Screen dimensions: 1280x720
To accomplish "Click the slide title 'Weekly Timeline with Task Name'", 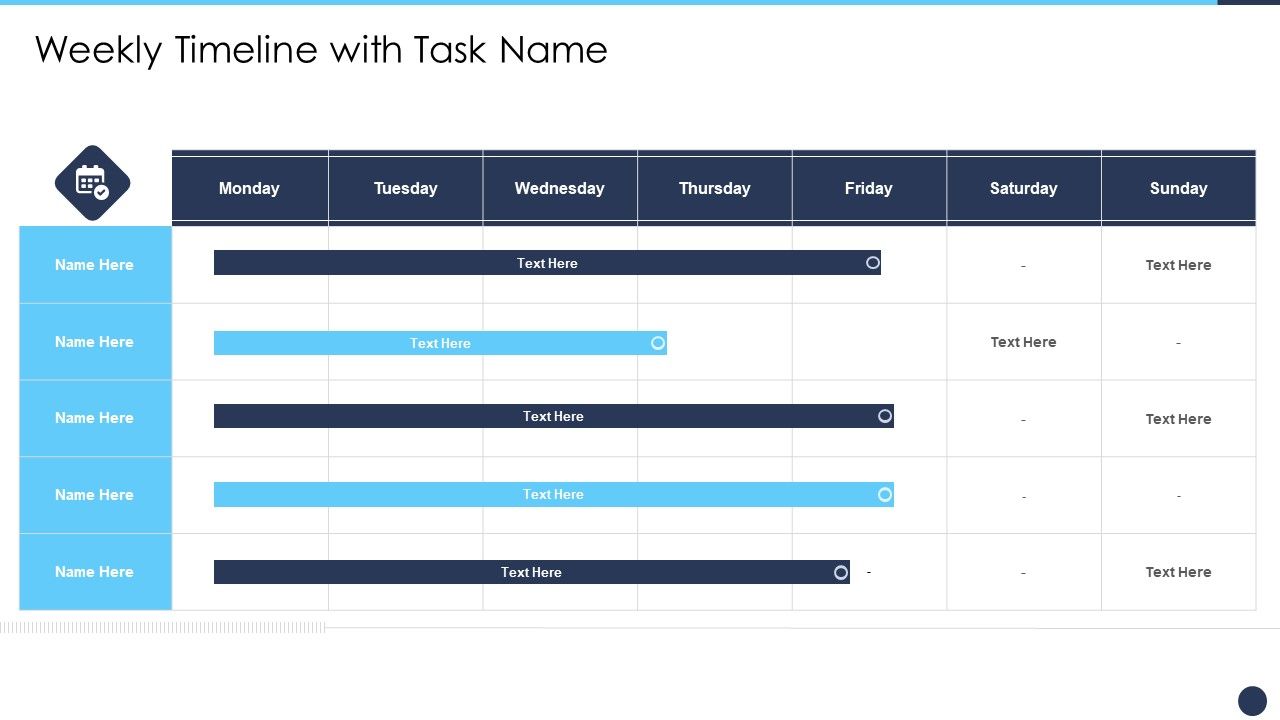I will tap(321, 50).
